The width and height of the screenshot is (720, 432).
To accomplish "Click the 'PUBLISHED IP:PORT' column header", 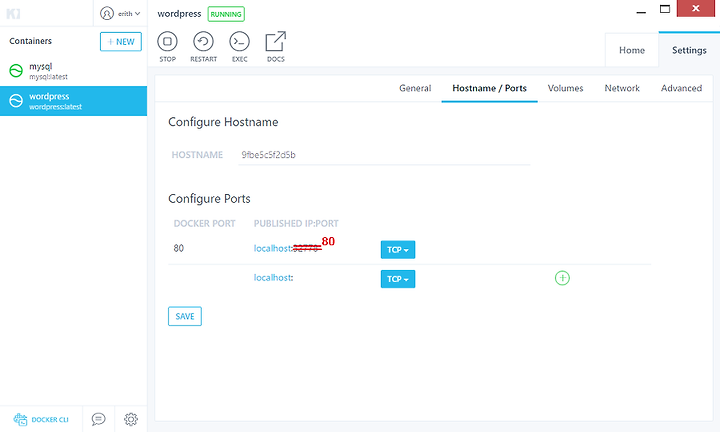I will 296,224.
